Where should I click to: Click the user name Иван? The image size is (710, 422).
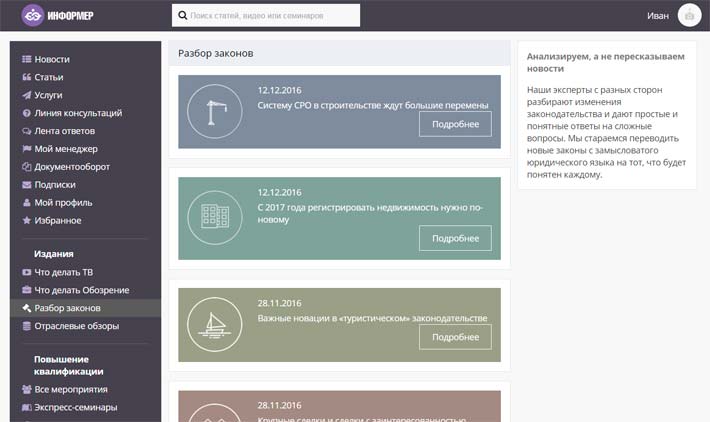point(657,16)
